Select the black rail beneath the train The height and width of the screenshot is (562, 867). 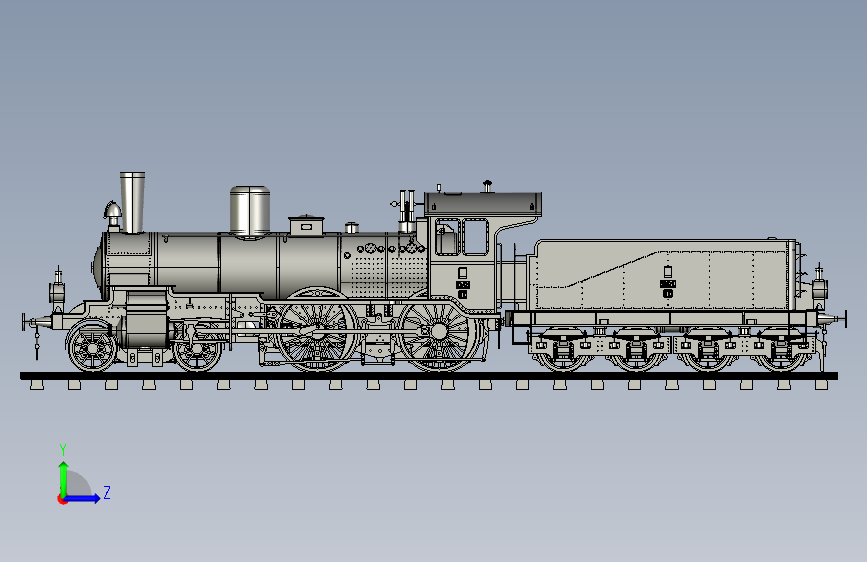429,376
